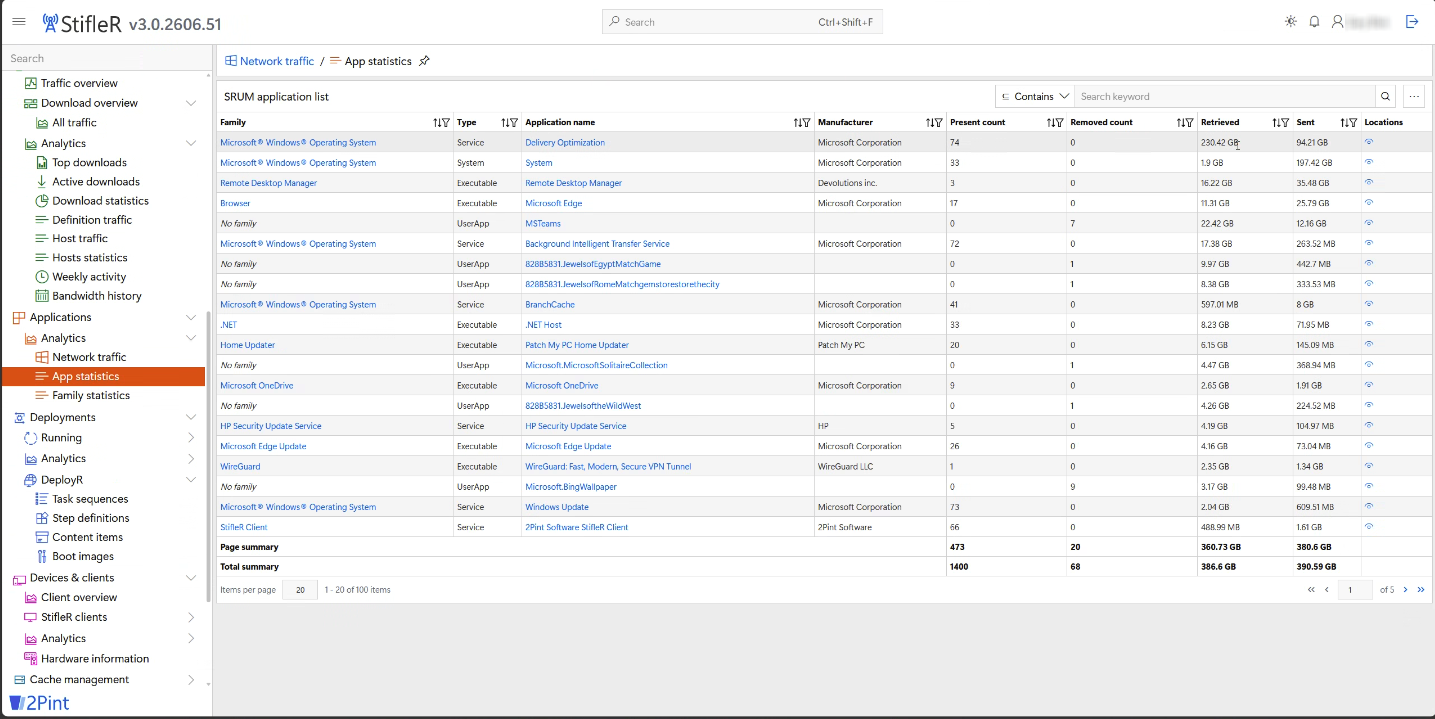This screenshot has width=1435, height=719.
Task: Click the Network traffic breadcrumb link
Action: 277,61
